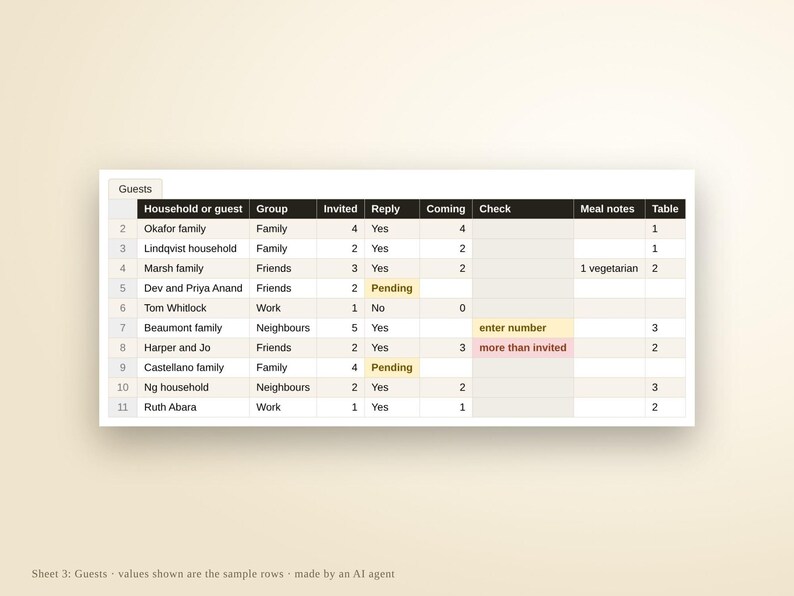The image size is (794, 596).
Task: Select the Work group for Tom Whitlock
Action: 283,308
